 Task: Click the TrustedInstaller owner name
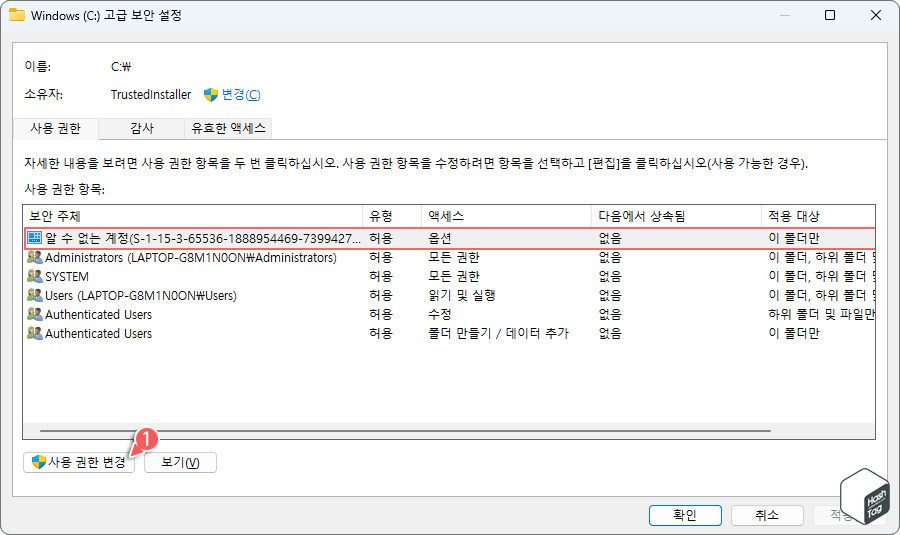coord(151,95)
